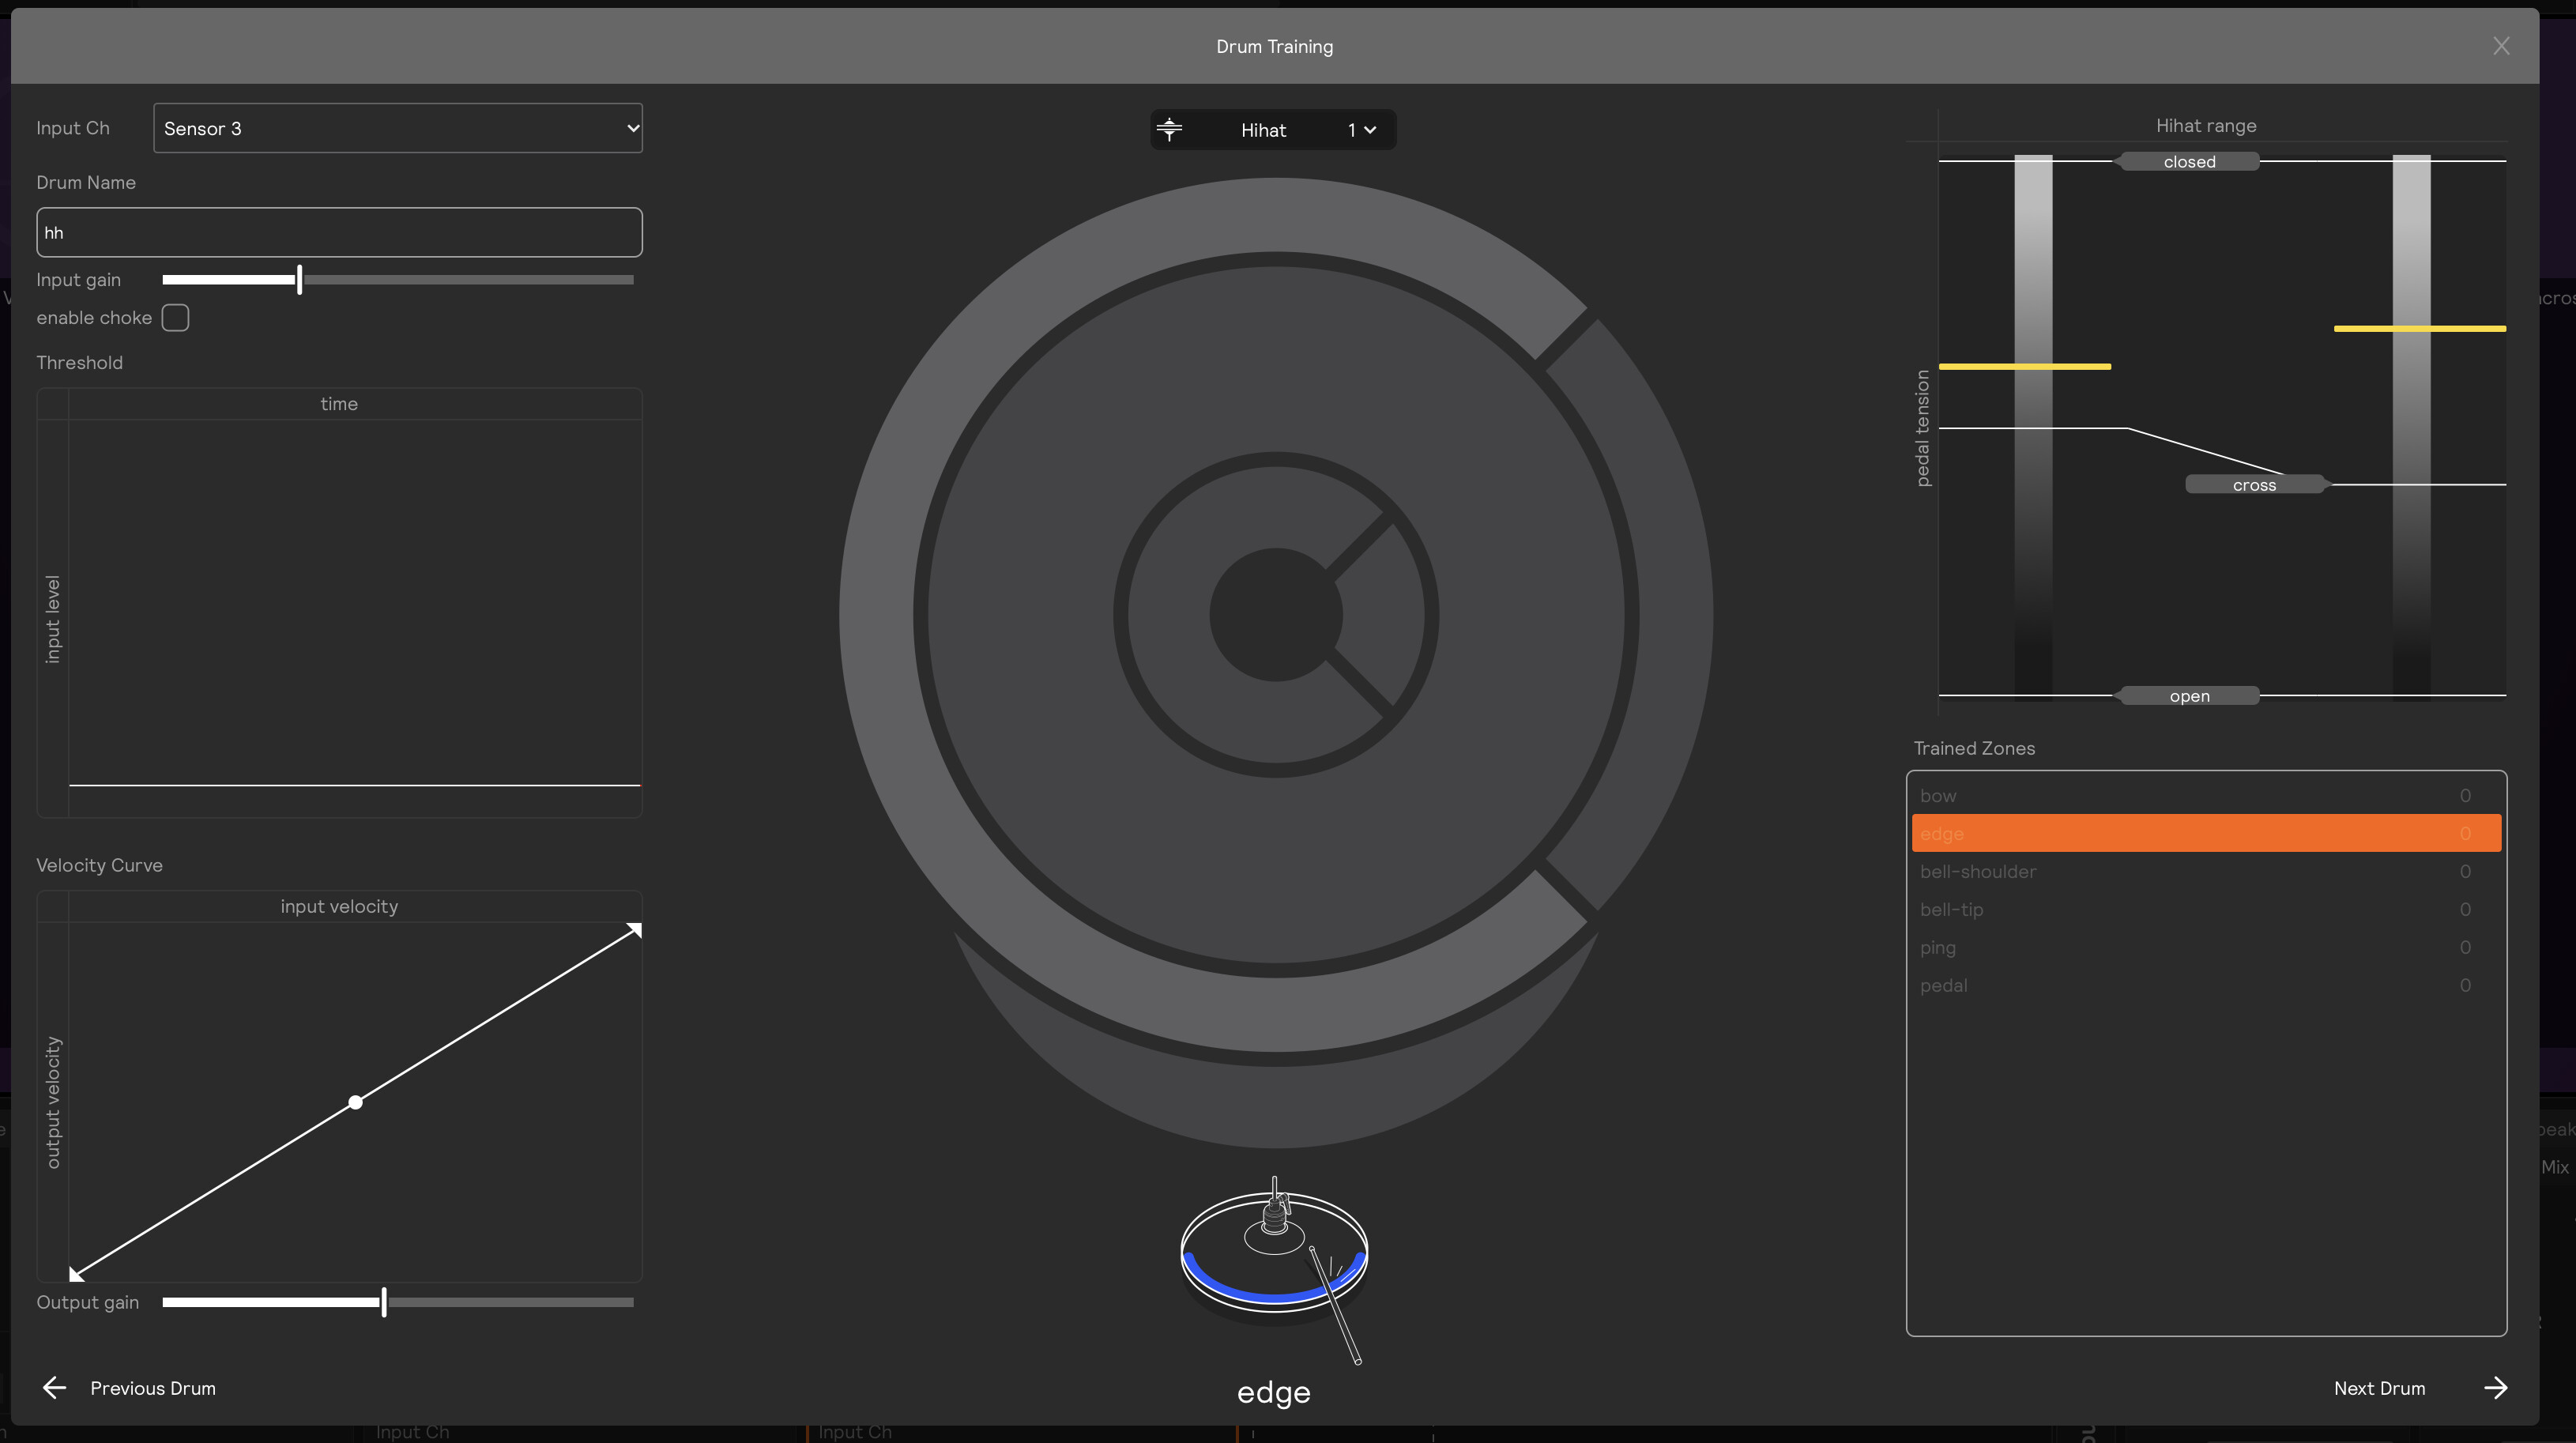Viewport: 2576px width, 1443px height.
Task: Click the Input gain slider handle
Action: 299,280
